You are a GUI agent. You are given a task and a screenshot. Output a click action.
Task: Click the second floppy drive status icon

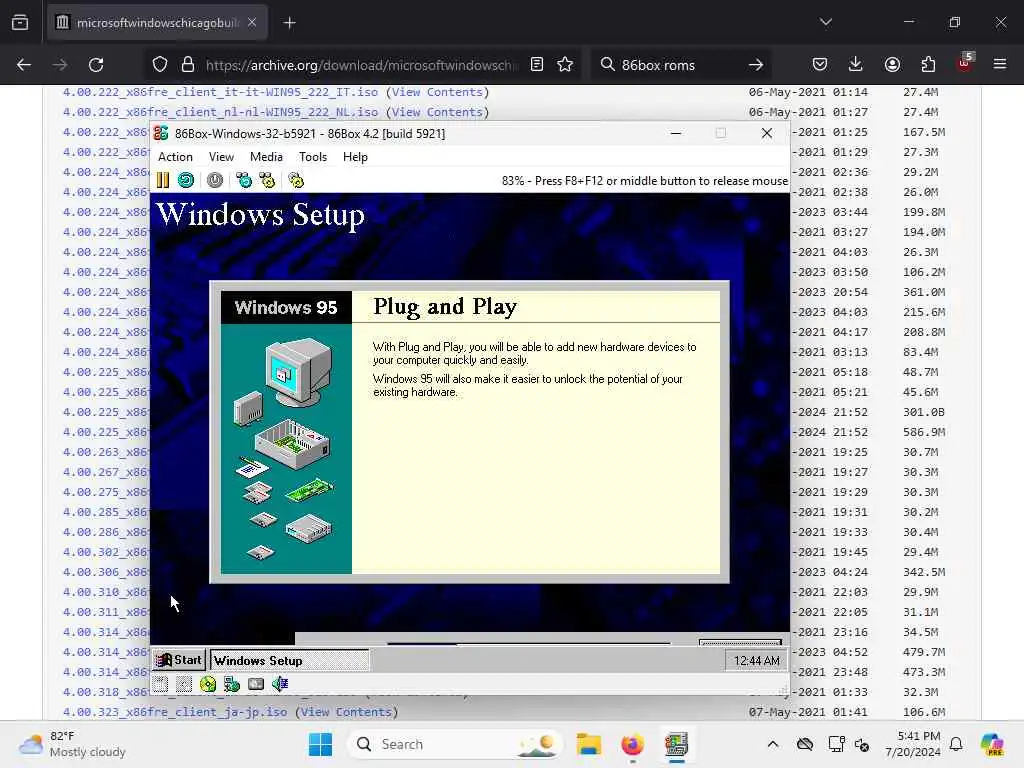click(184, 684)
